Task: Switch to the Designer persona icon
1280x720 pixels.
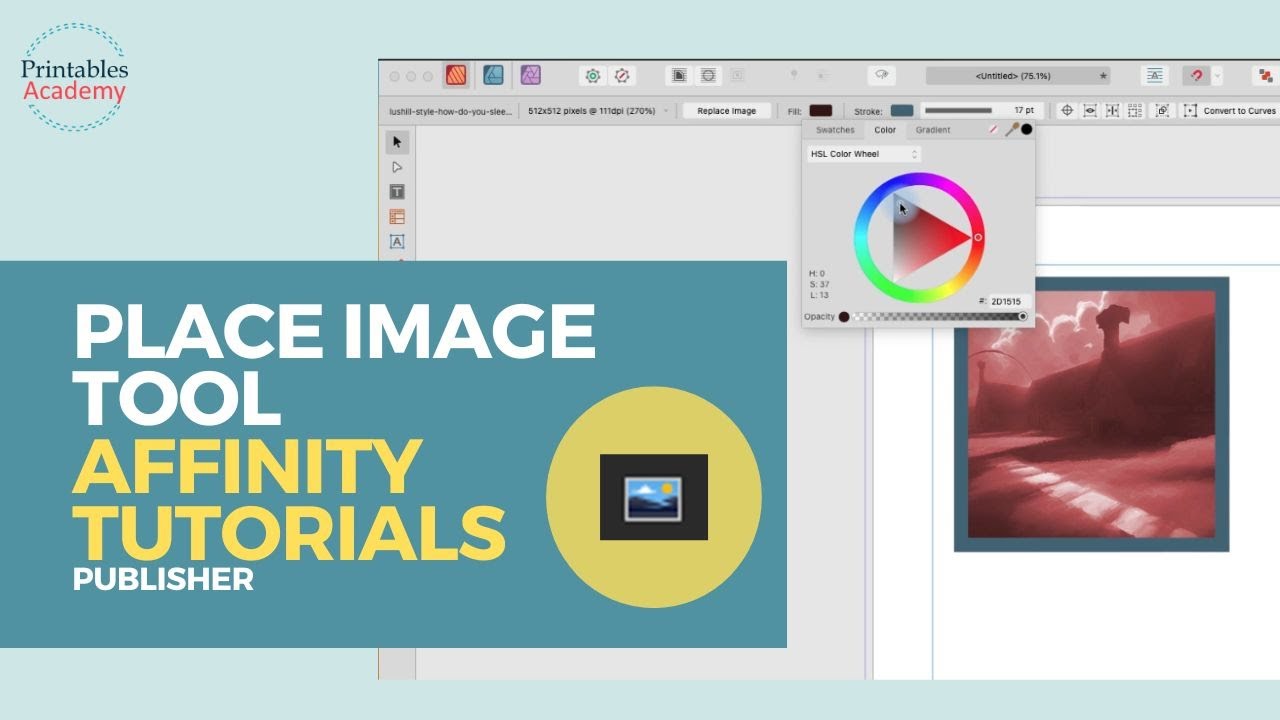Action: 493,75
